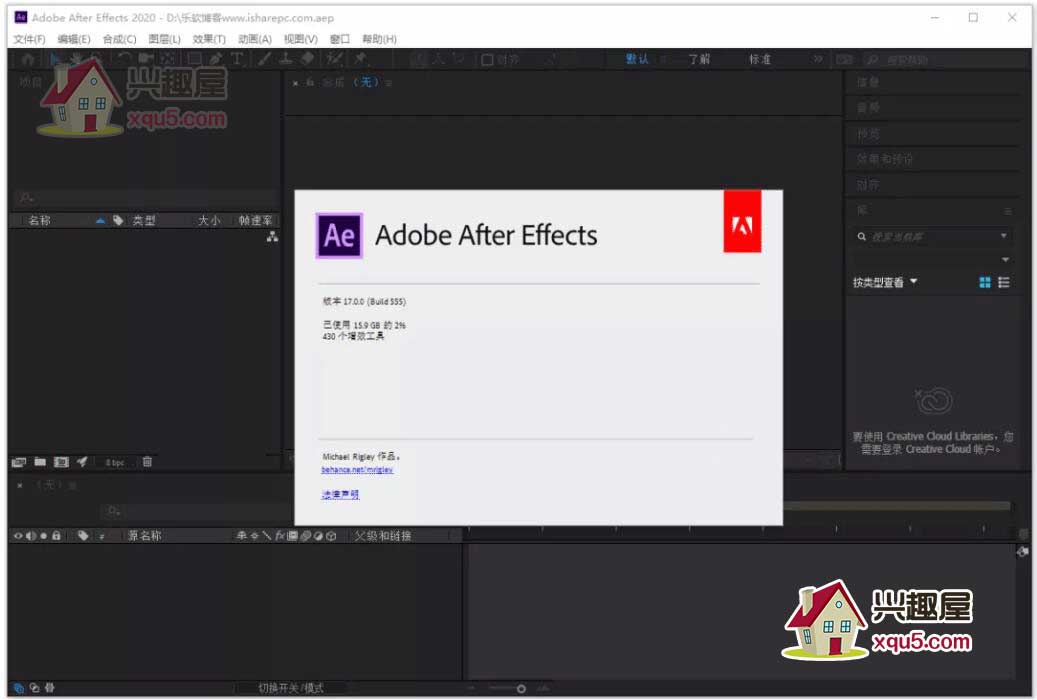1037x700 pixels.
Task: Click the Home icon in the toolbar
Action: click(28, 59)
